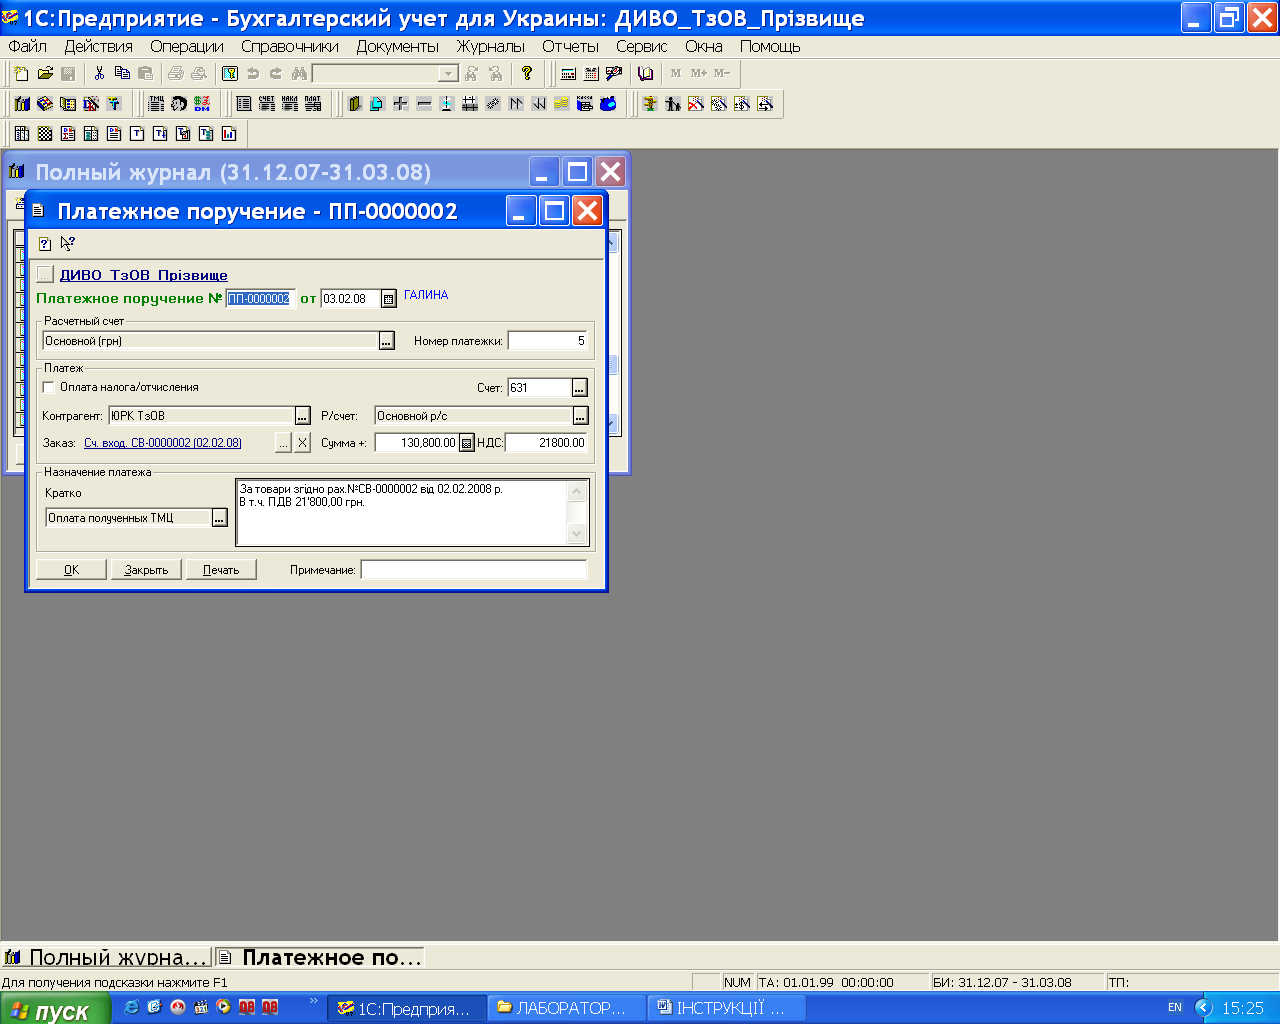This screenshot has height=1024, width=1280.
Task: Open the Журналы menu
Action: tap(491, 46)
